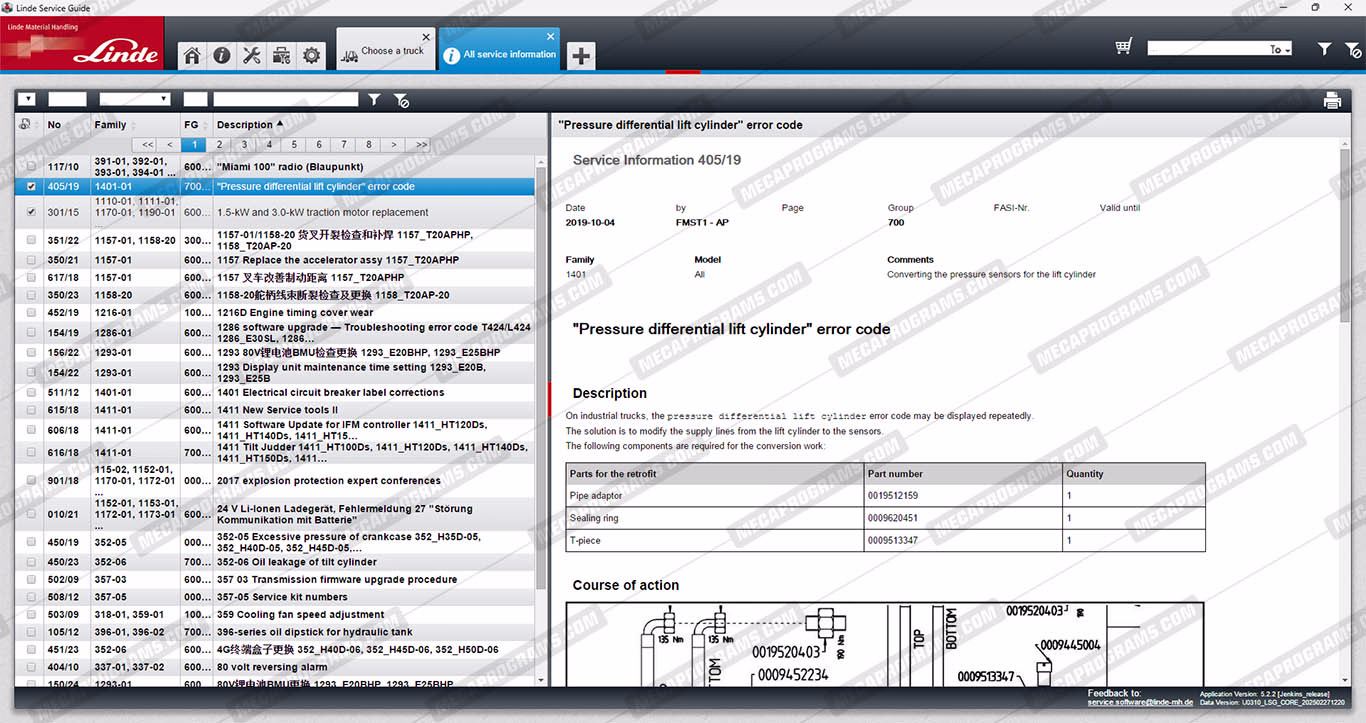Image resolution: width=1366 pixels, height=723 pixels.
Task: Go to page 2 of the list
Action: (219, 145)
